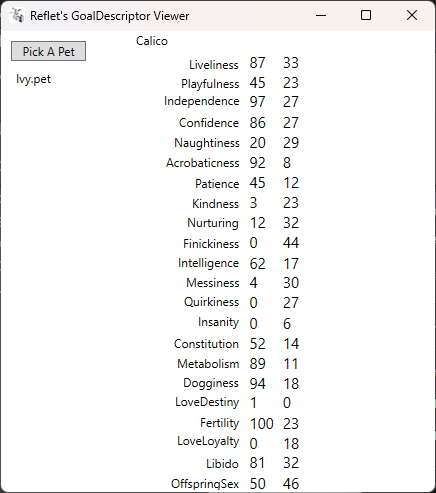
Task: Close the GoalDescriptor Viewer window
Action: pyautogui.click(x=412, y=15)
